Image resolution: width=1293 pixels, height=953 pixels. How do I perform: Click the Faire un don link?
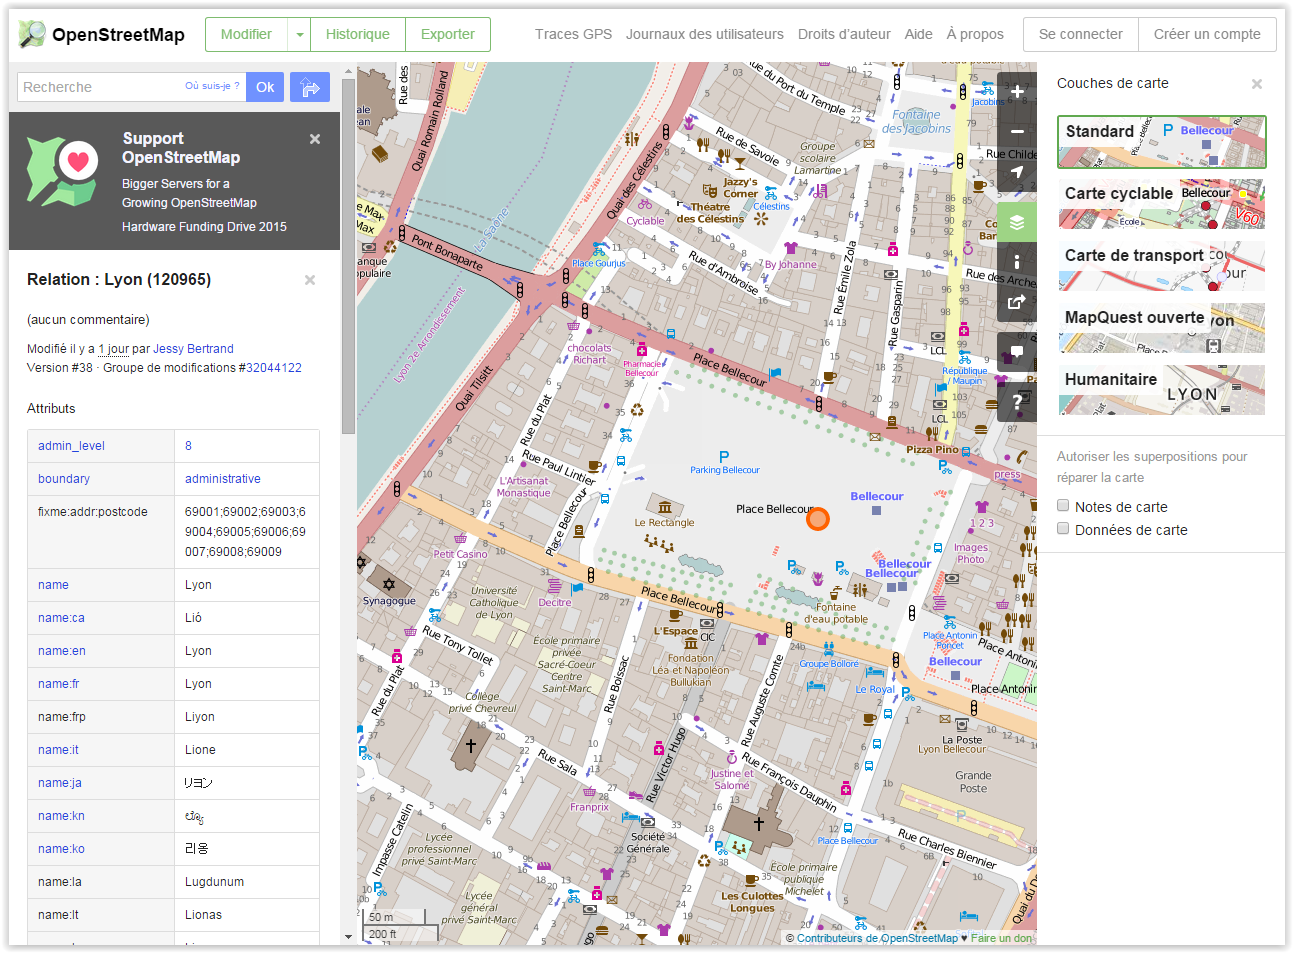click(1001, 938)
